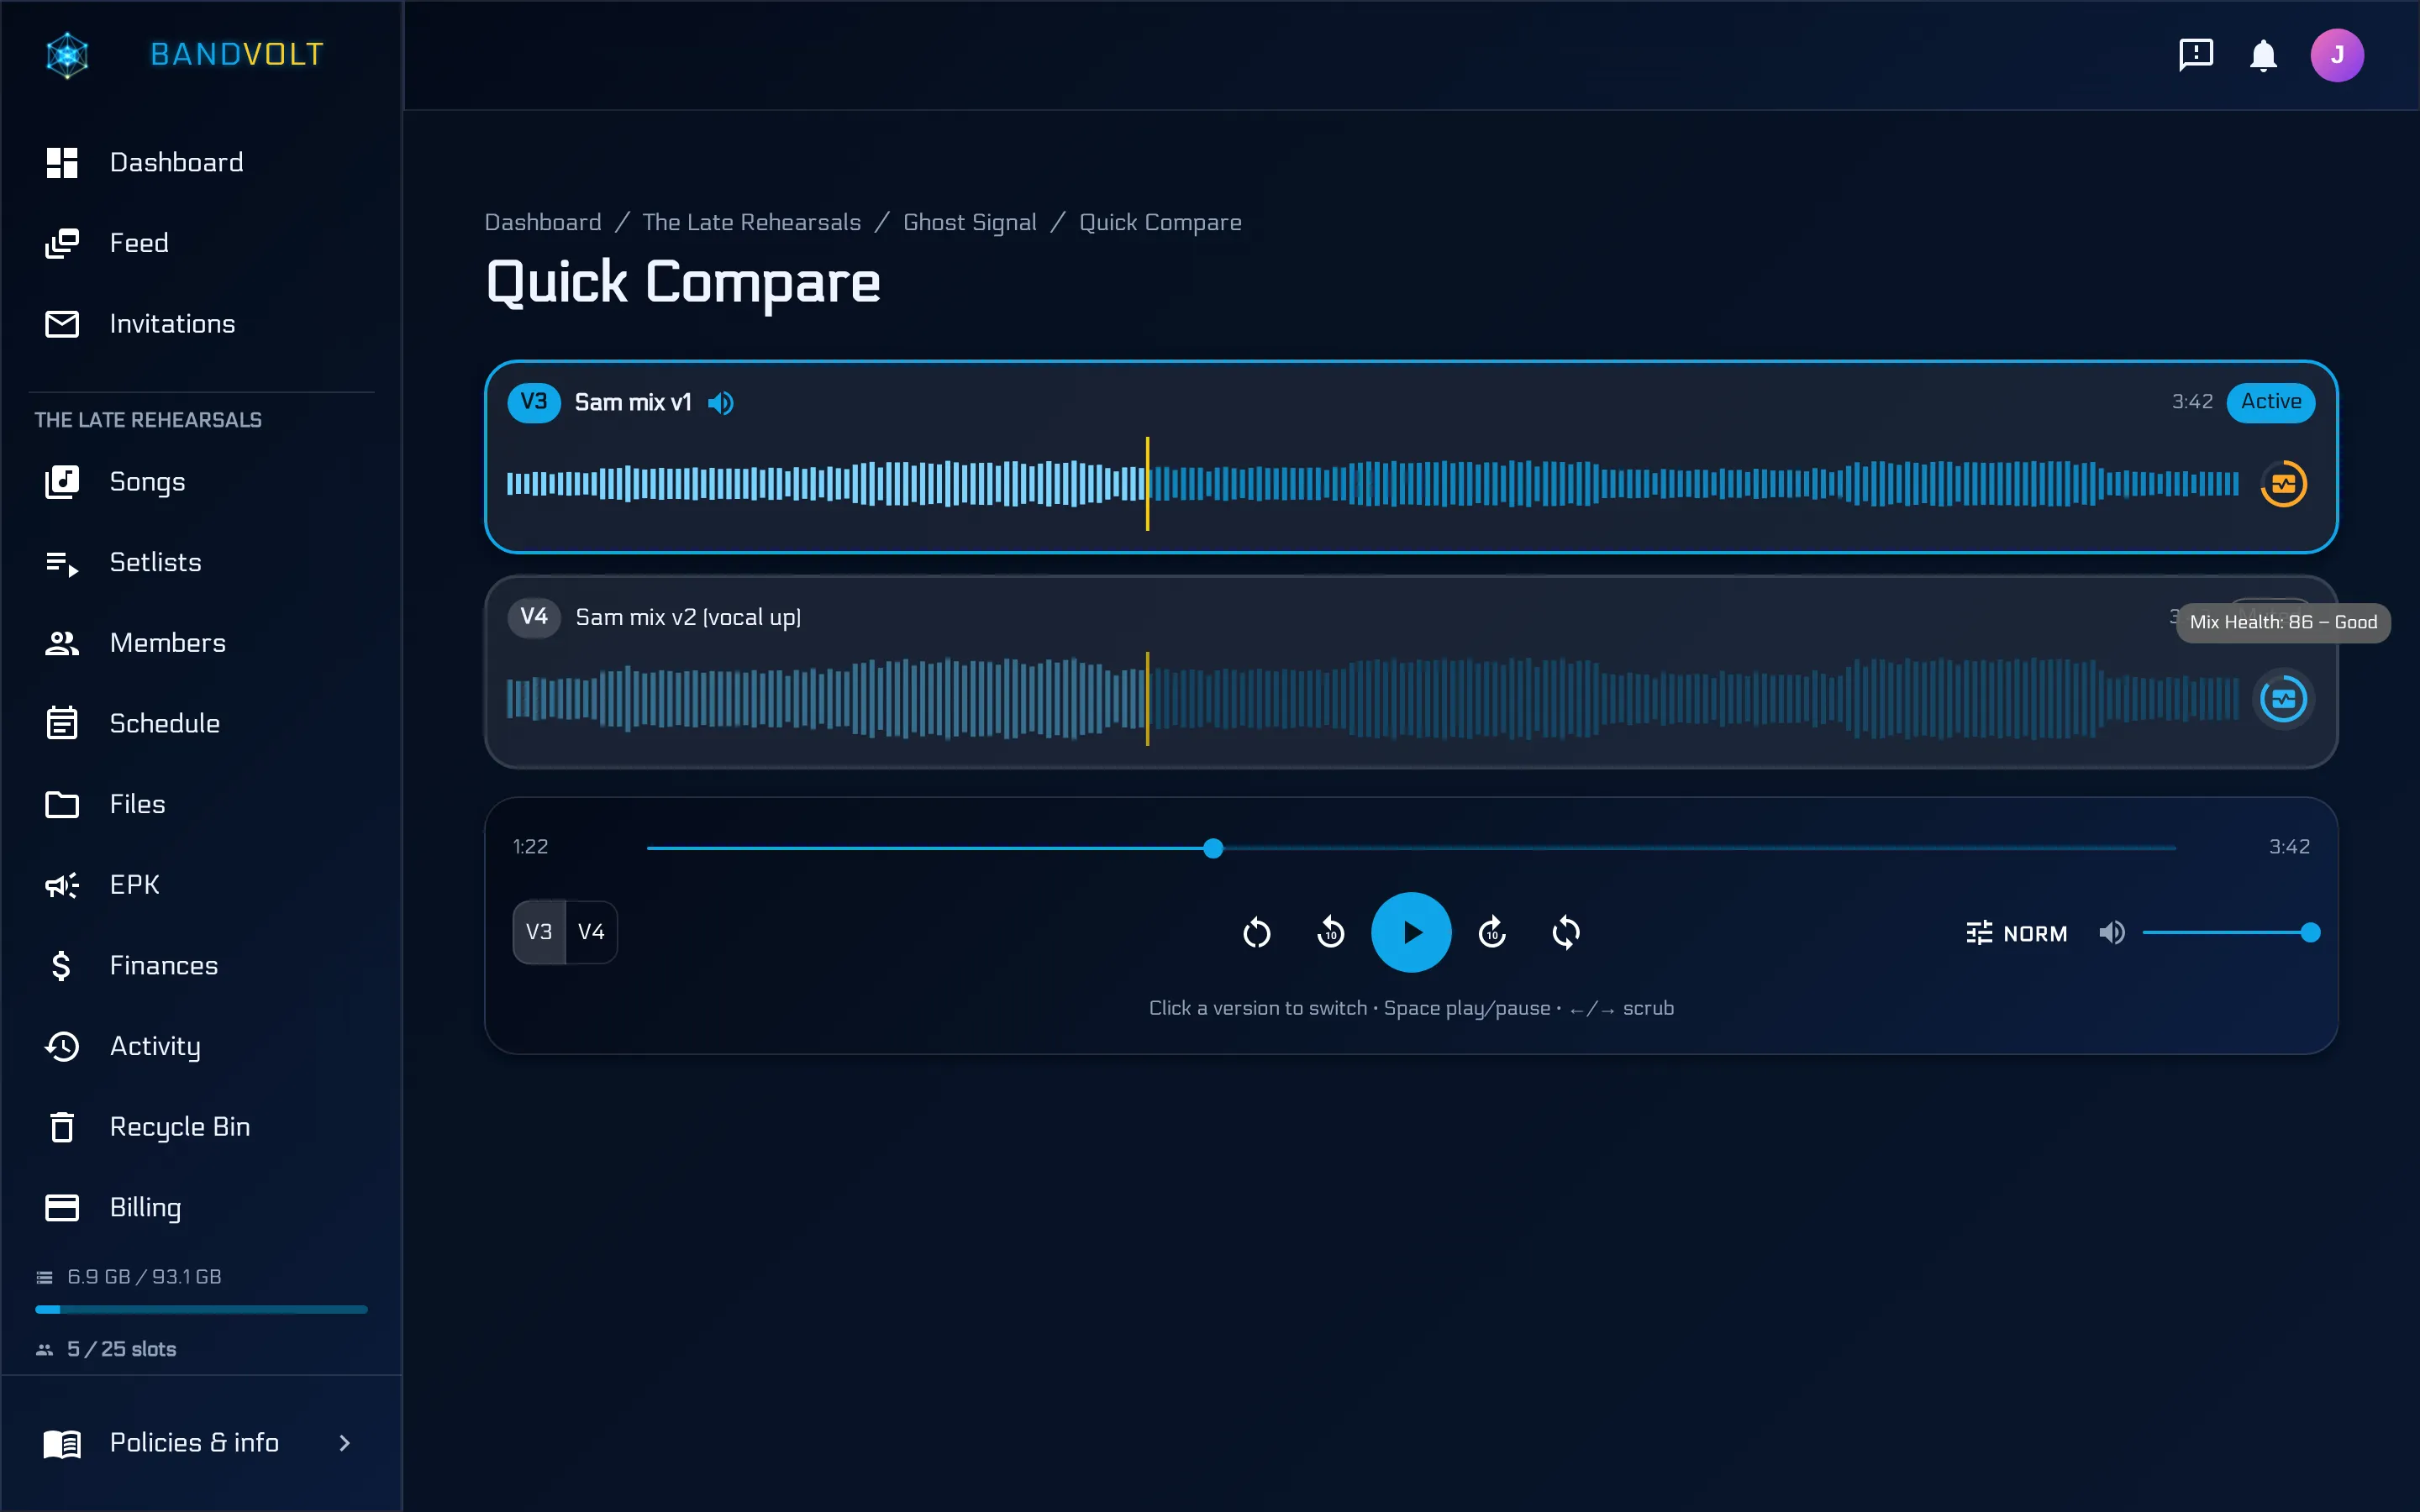Click the BandVolt logo icon
The width and height of the screenshot is (2420, 1512).
pyautogui.click(x=67, y=55)
